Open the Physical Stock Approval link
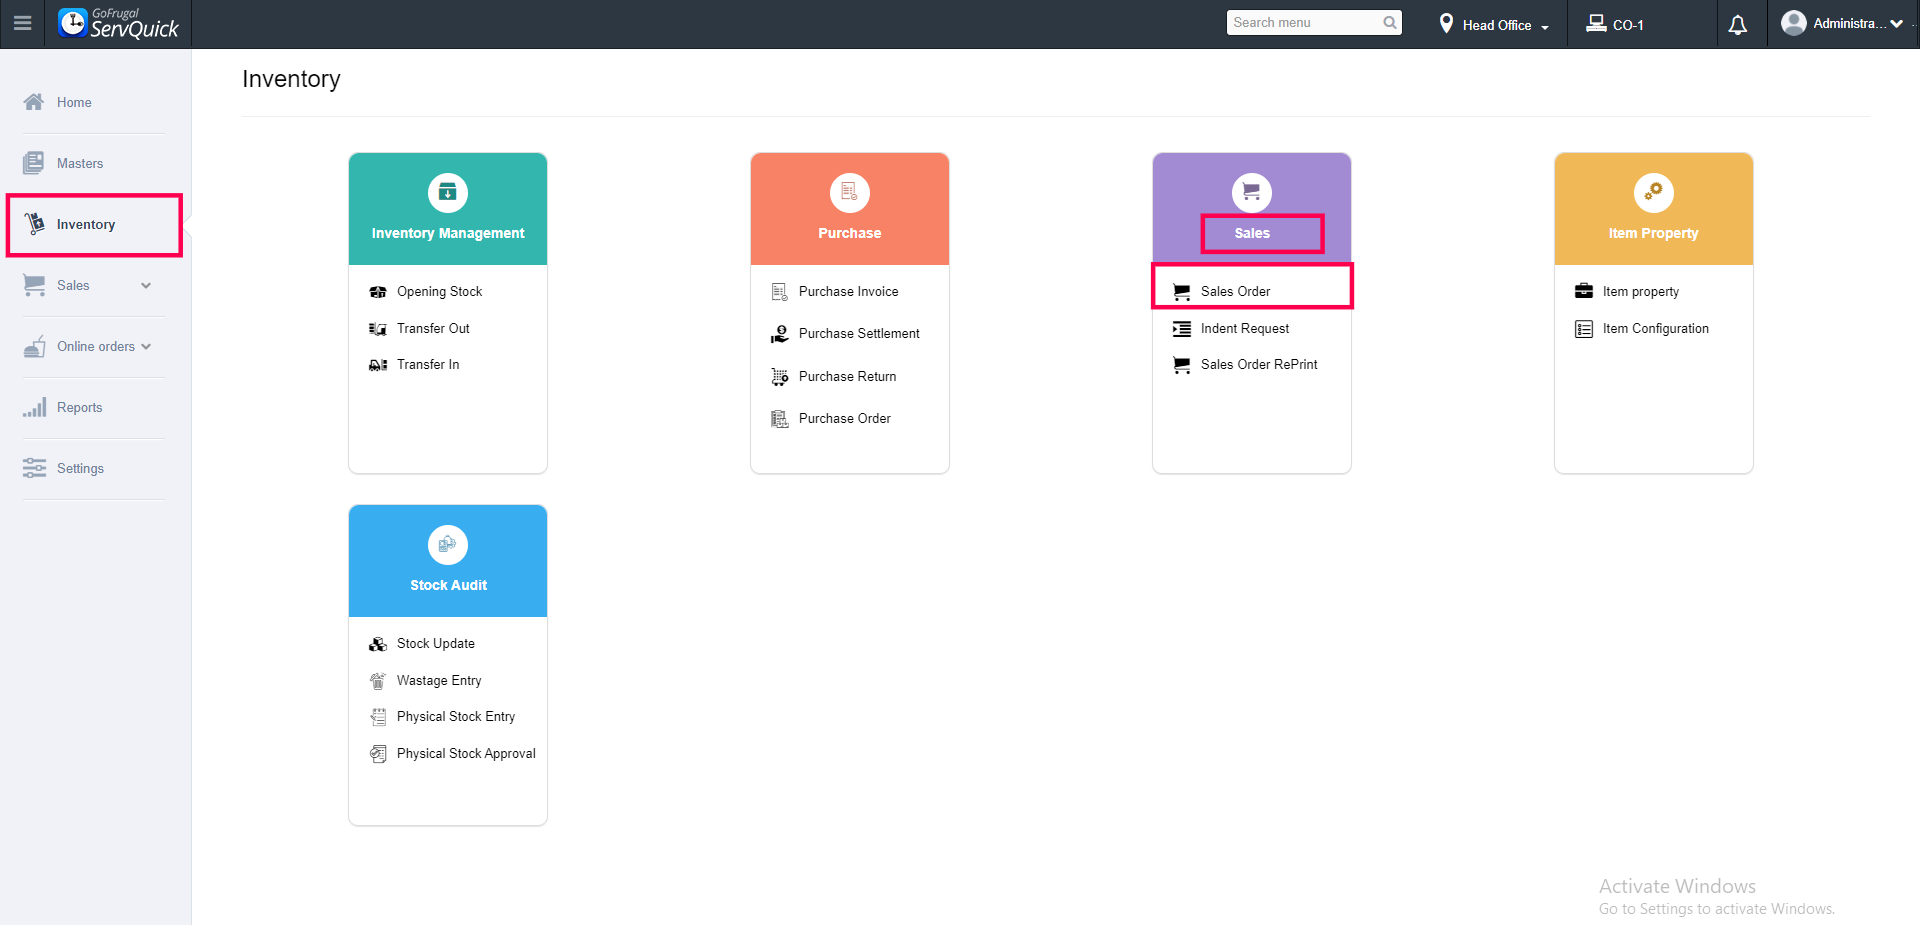This screenshot has width=1920, height=925. tap(466, 754)
